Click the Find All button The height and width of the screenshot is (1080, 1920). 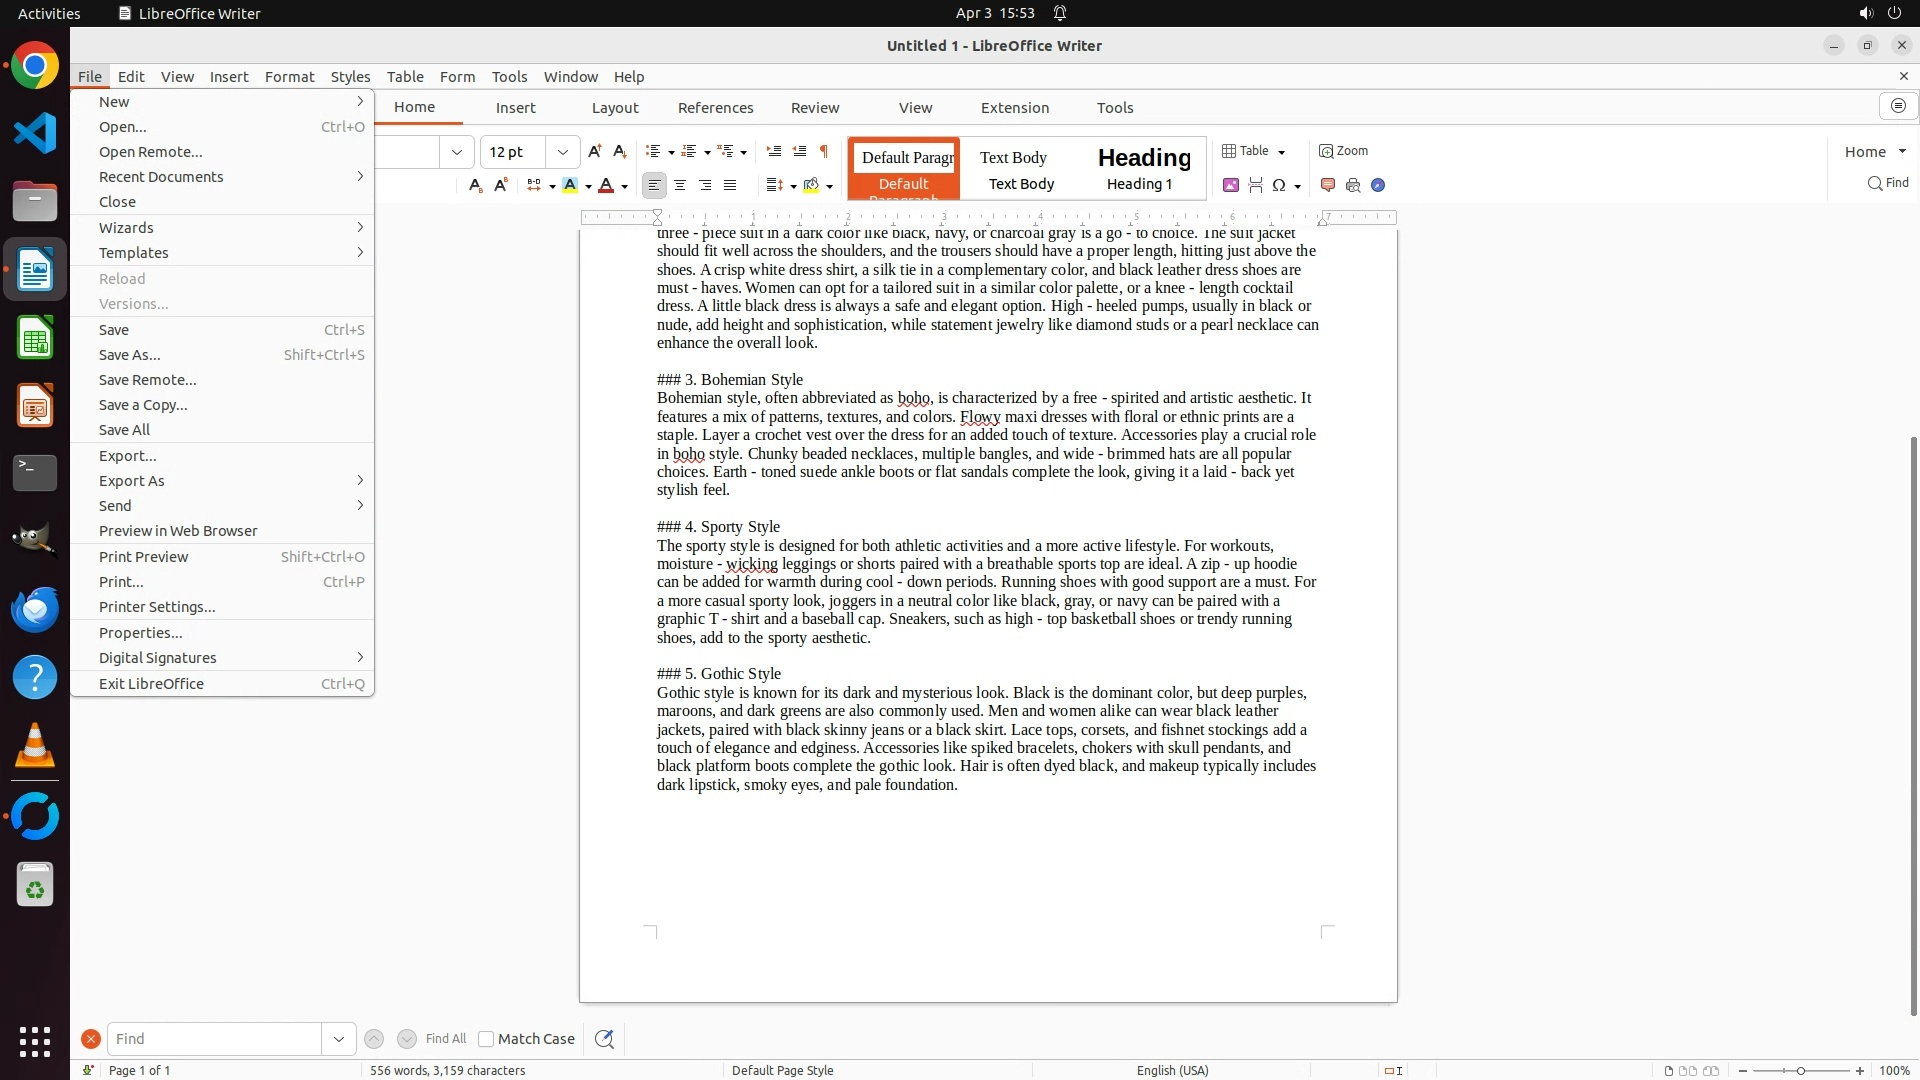(x=446, y=1039)
